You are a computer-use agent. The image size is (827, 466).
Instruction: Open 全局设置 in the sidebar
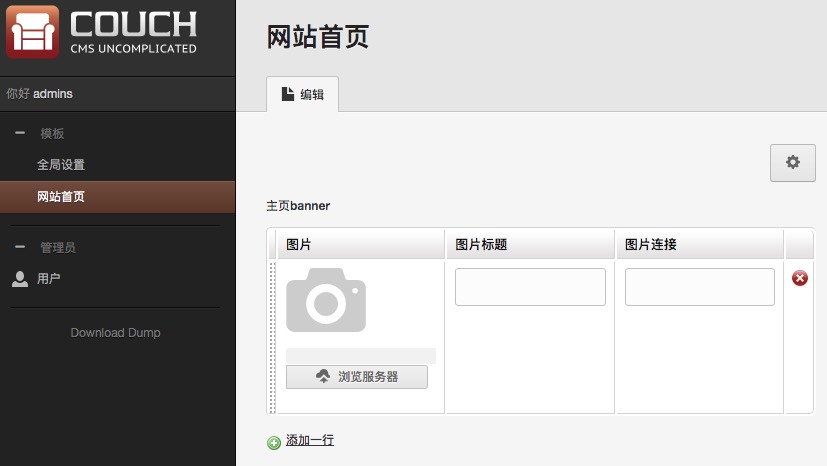(x=61, y=165)
